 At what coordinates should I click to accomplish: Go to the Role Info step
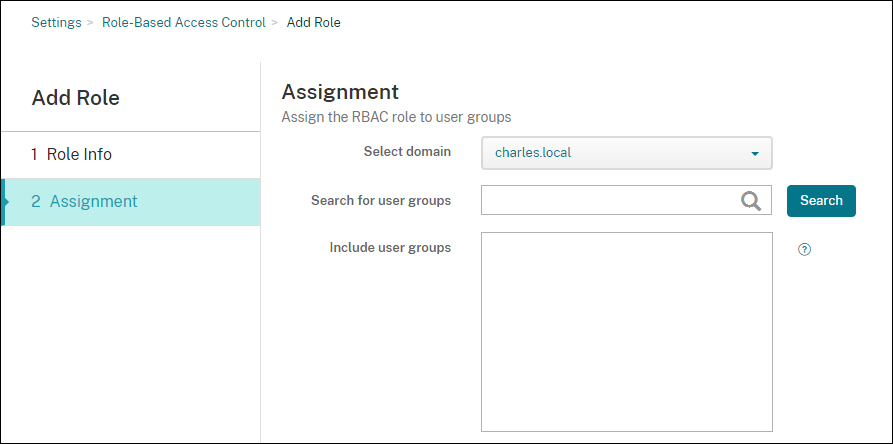point(79,155)
